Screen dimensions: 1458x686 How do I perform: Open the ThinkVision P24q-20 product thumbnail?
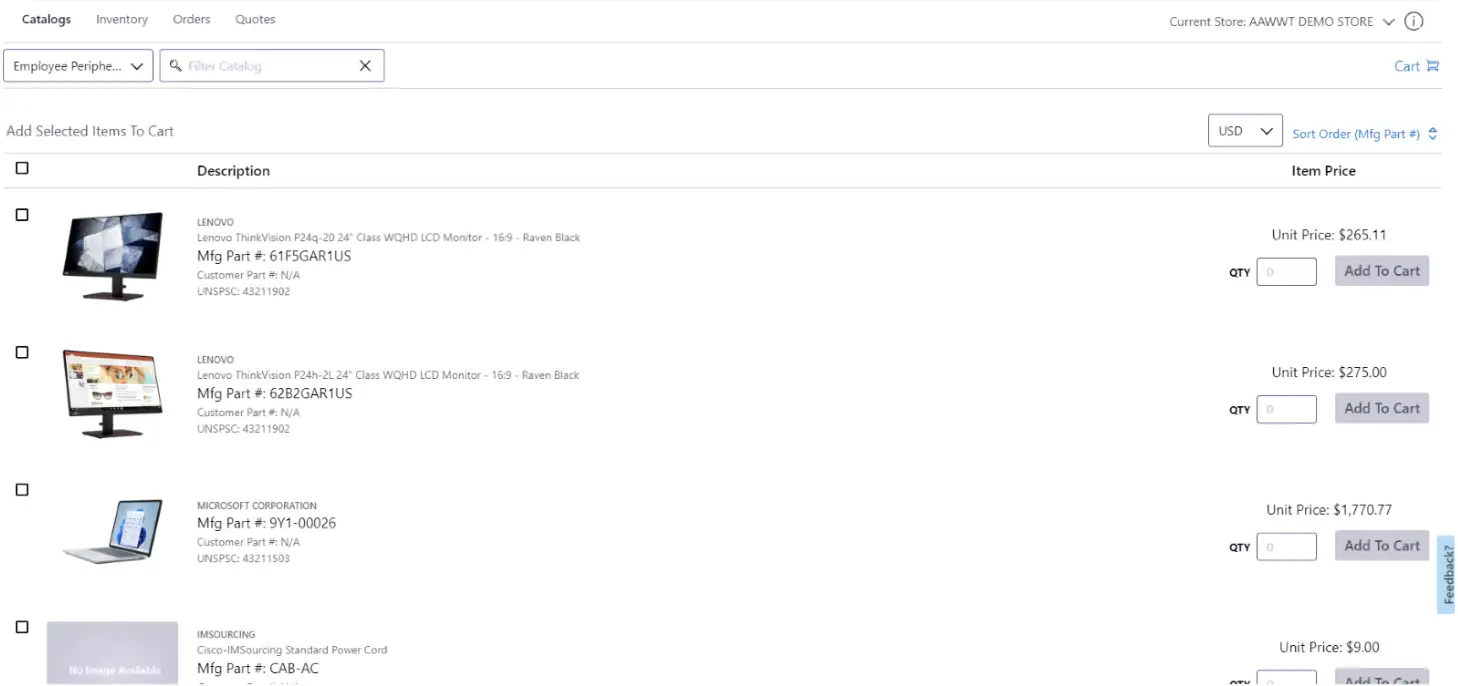[113, 256]
